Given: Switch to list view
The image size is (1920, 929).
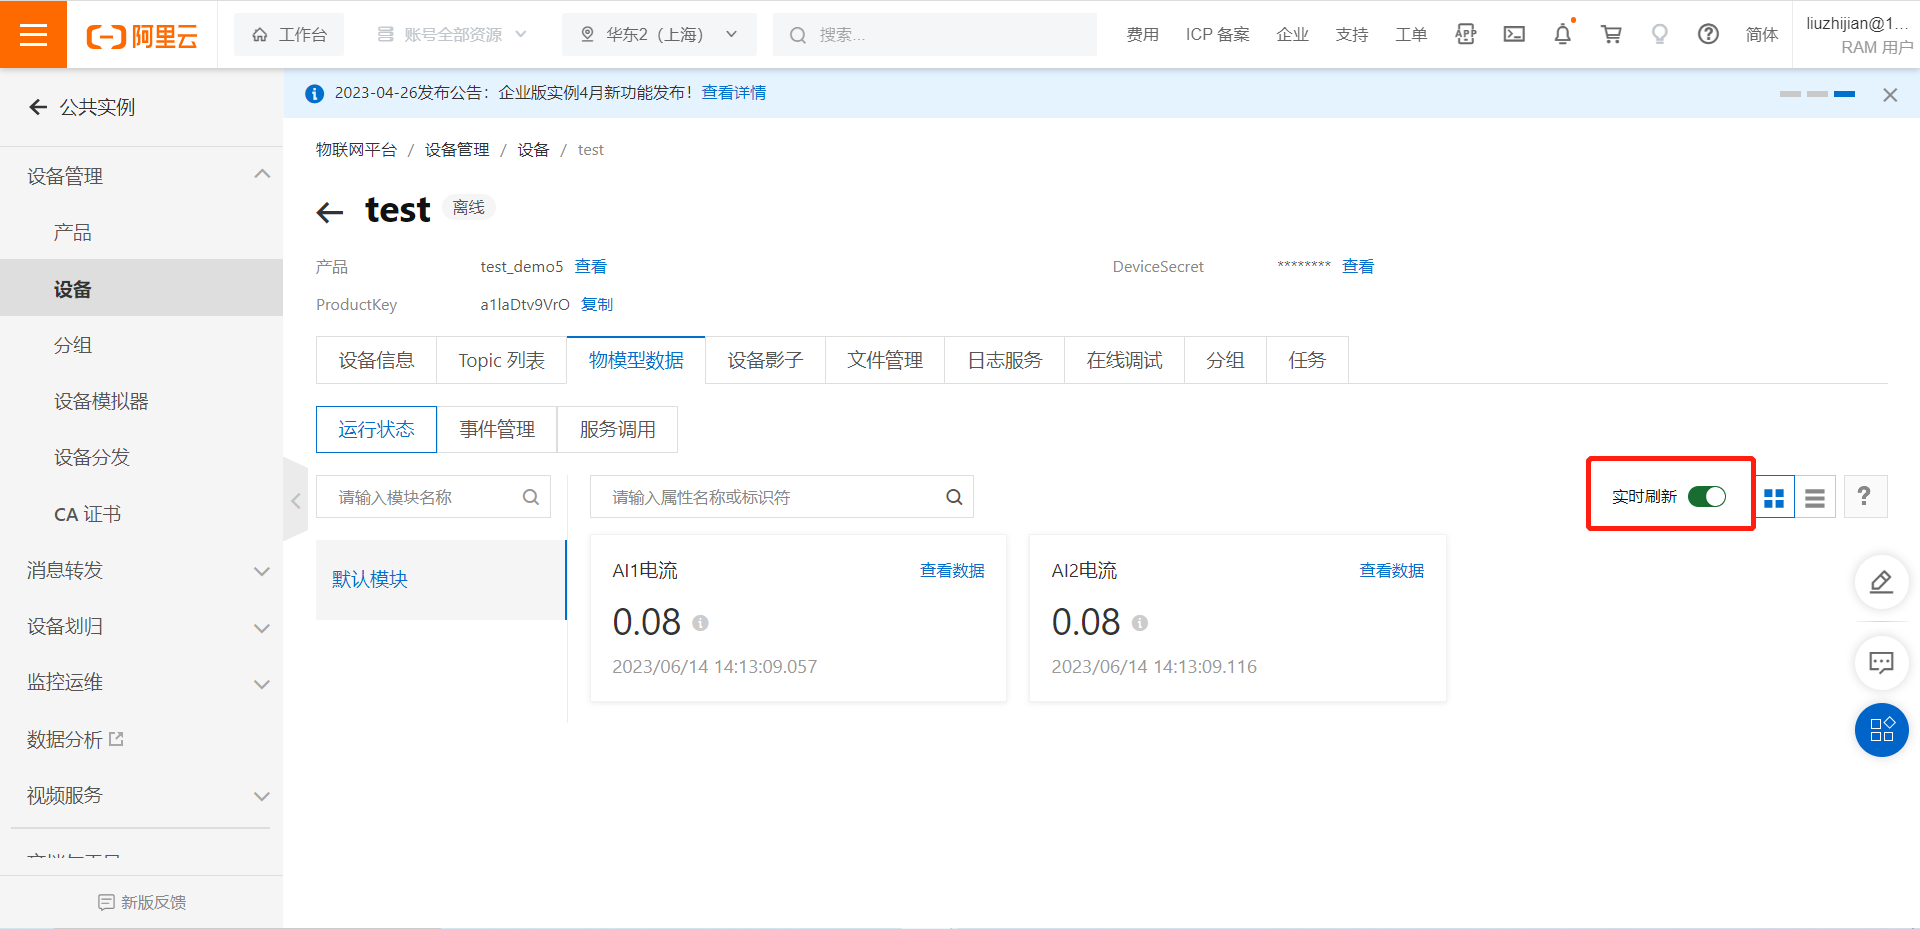Looking at the screenshot, I should 1815,497.
